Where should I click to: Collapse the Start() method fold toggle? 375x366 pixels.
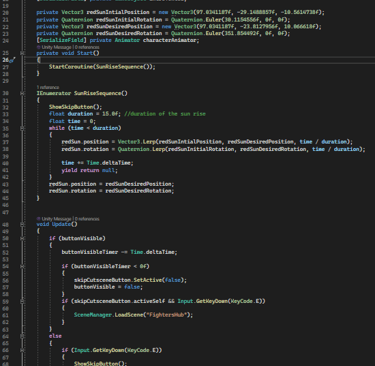[x=22, y=53]
